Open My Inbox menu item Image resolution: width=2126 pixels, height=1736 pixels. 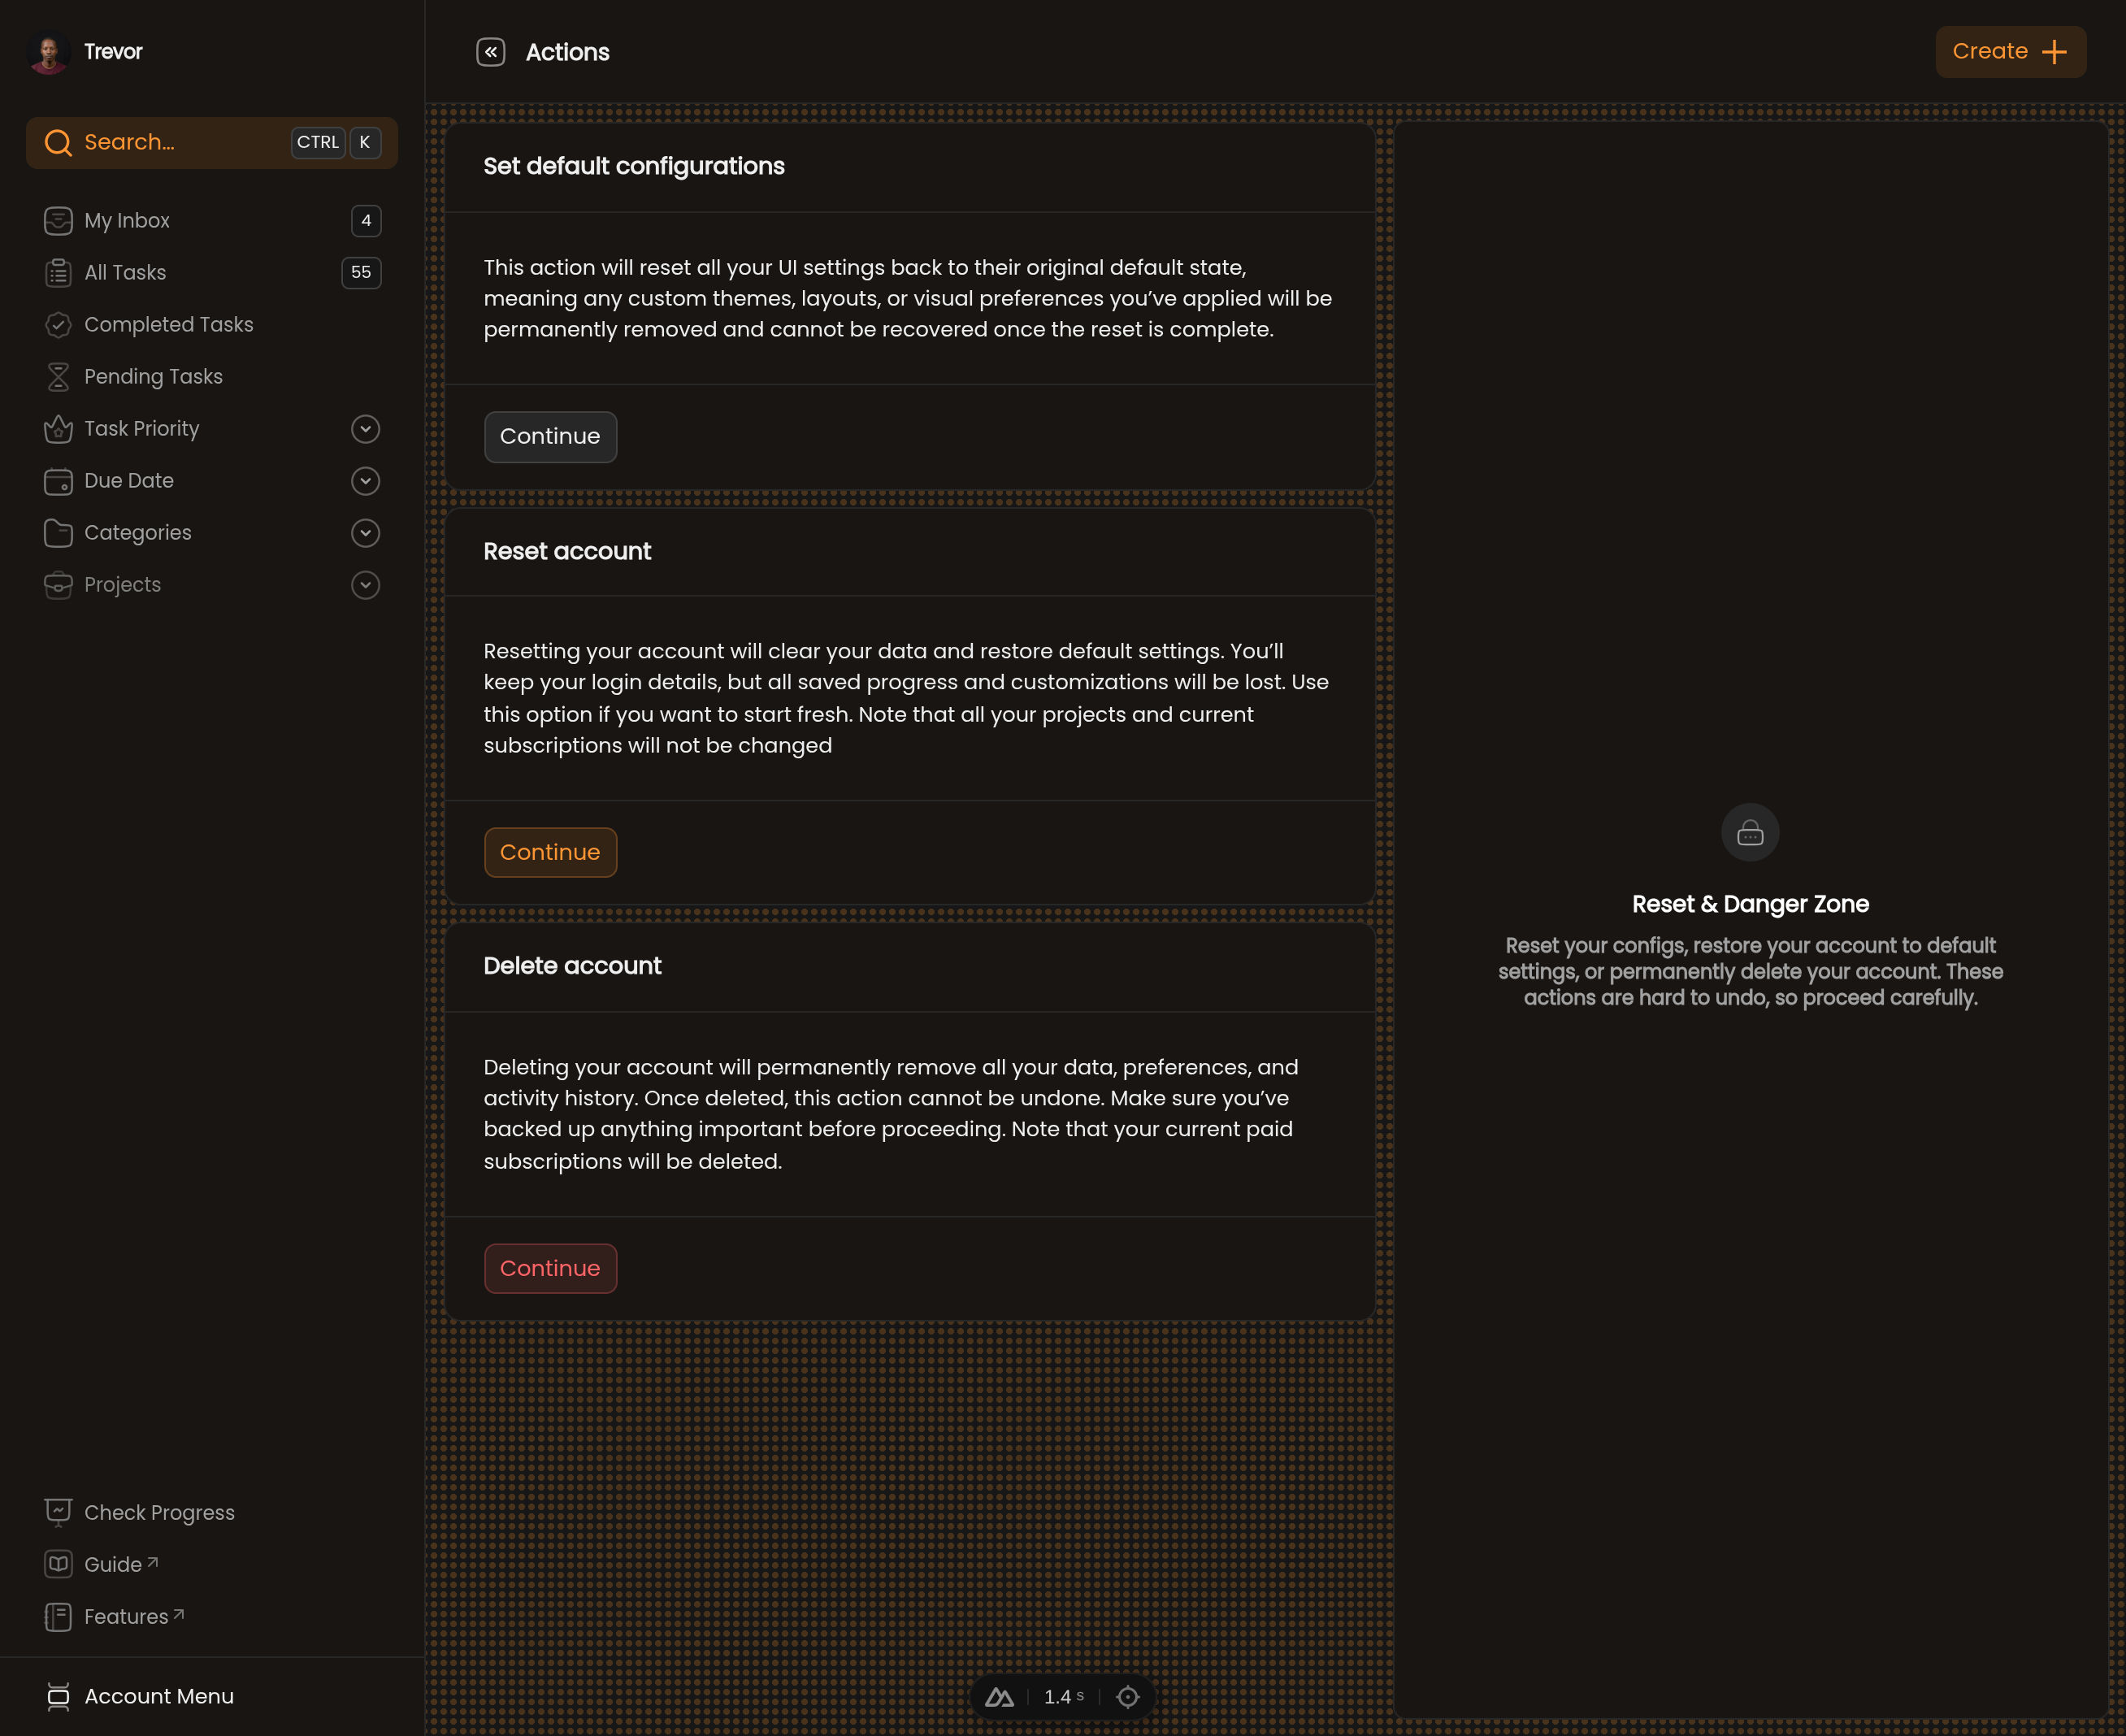[212, 221]
